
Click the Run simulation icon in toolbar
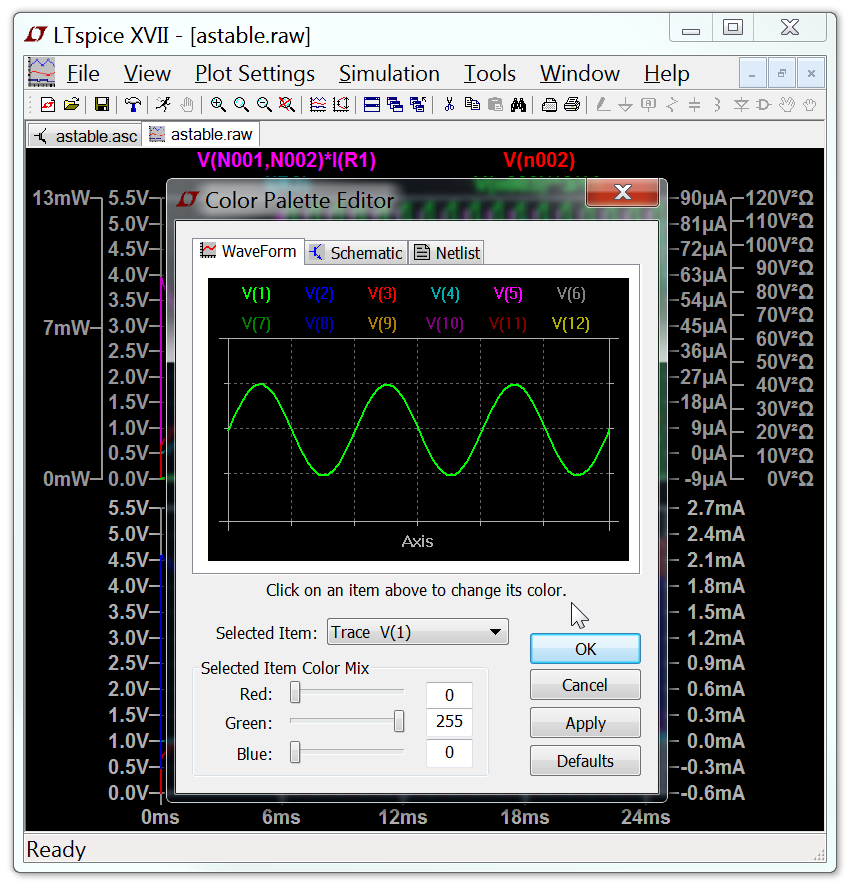(x=163, y=104)
